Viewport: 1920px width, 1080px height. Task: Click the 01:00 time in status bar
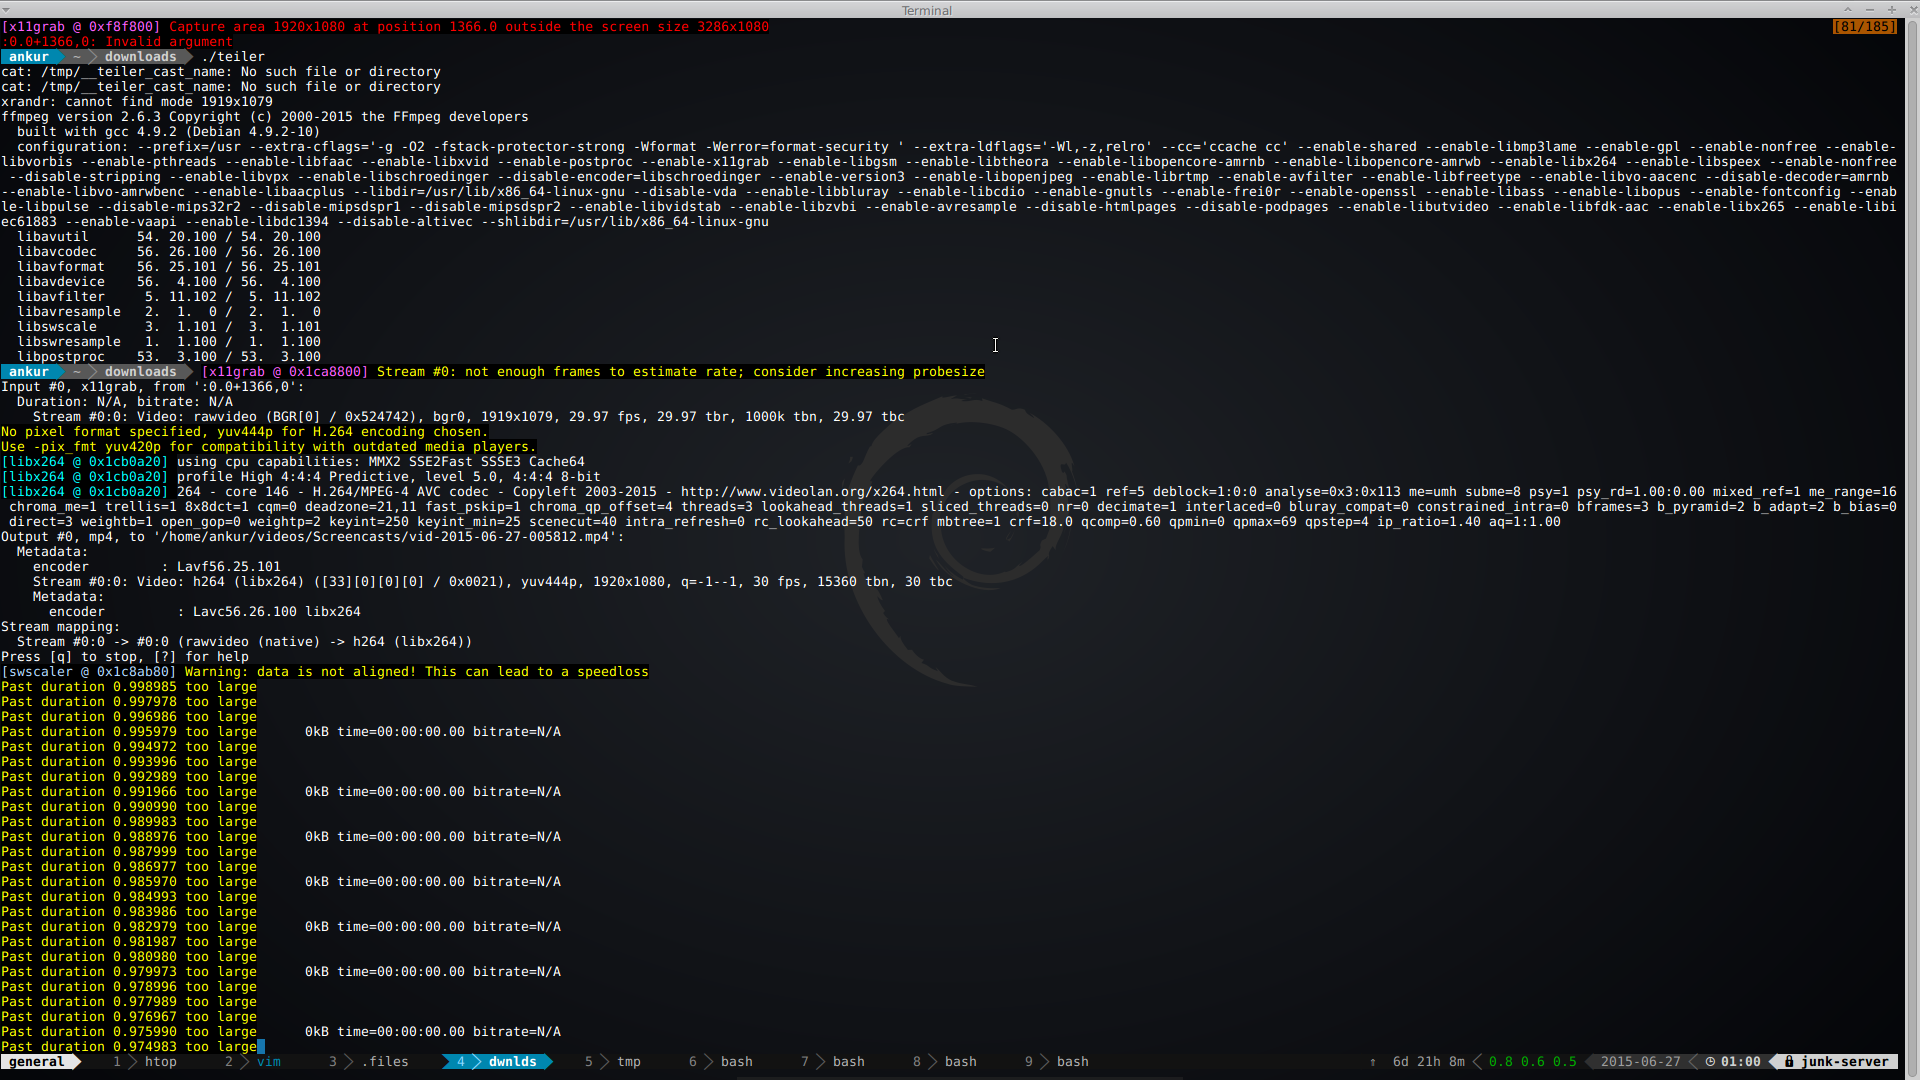1741,1062
